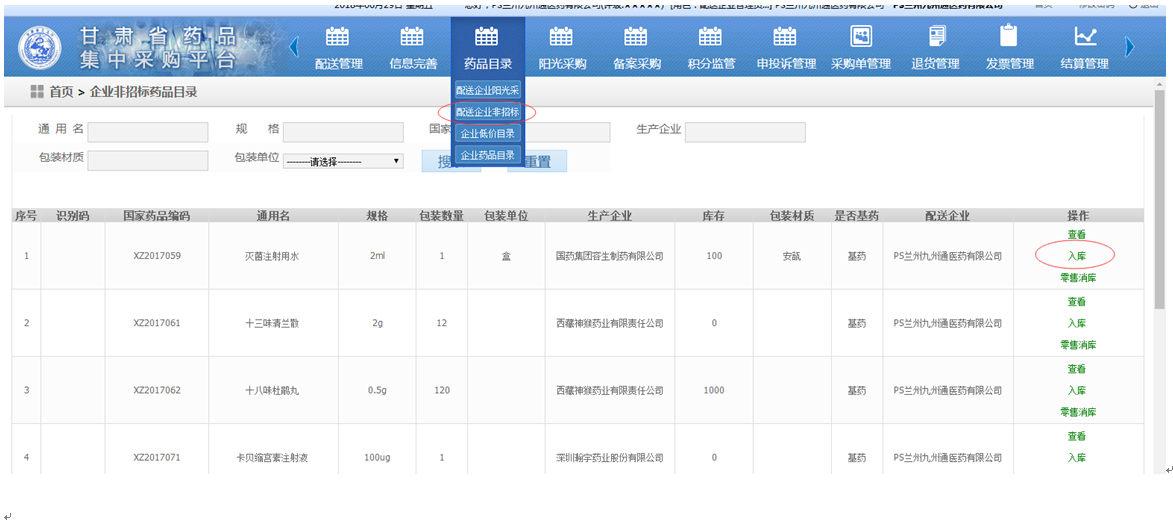Click the 灭菌注射用水 name cell
The image size is (1173, 520).
click(x=274, y=256)
